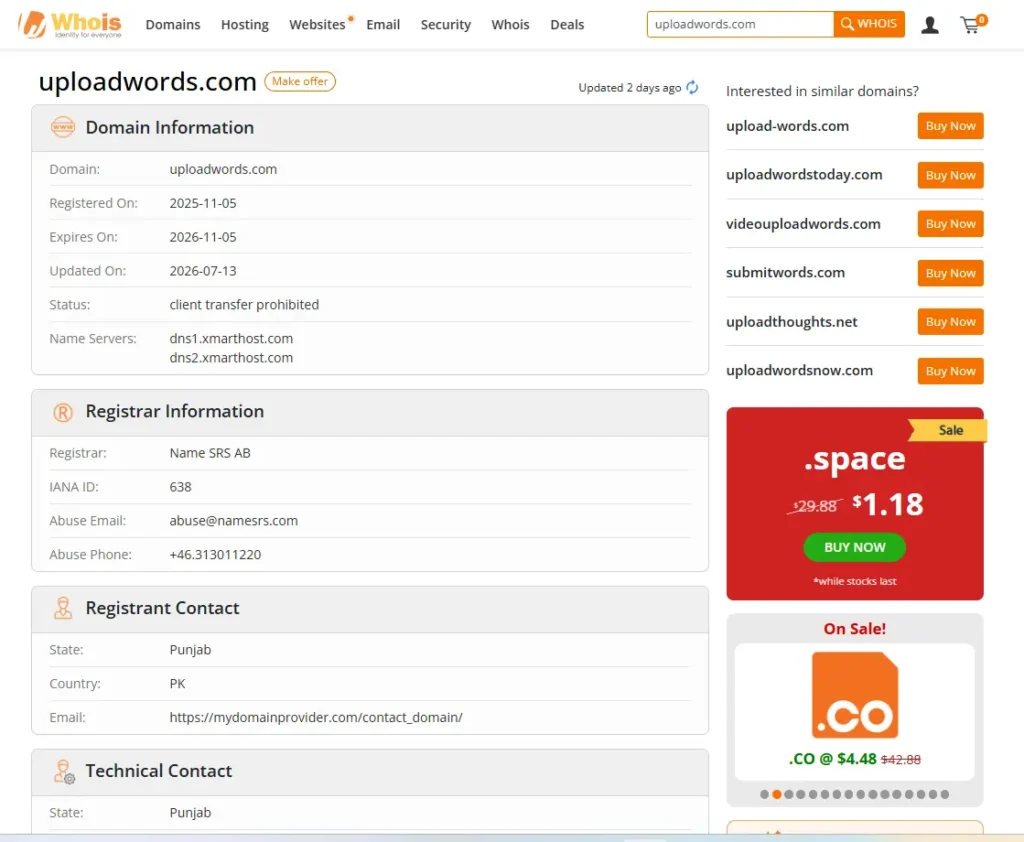The image size is (1024, 842).
Task: Refresh the whois record via refresh icon
Action: [692, 88]
